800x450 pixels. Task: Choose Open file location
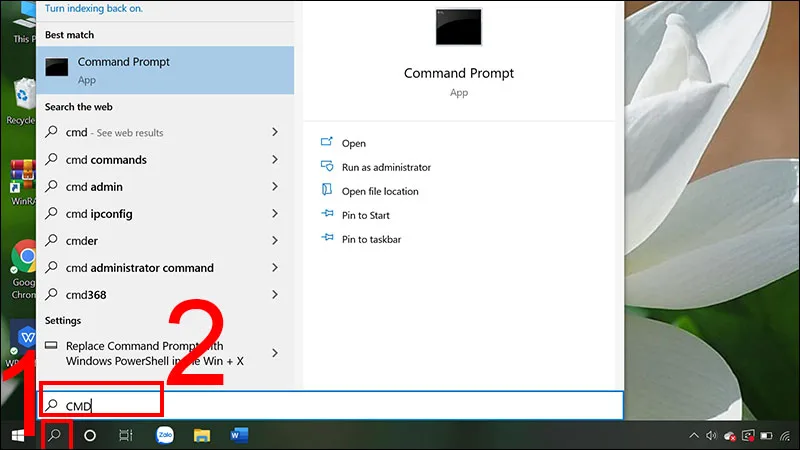coord(380,191)
